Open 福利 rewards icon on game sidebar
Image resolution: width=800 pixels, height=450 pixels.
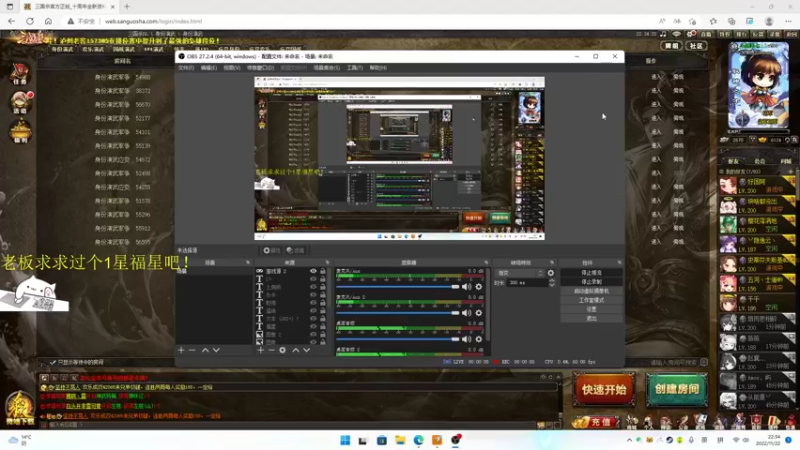(20, 132)
